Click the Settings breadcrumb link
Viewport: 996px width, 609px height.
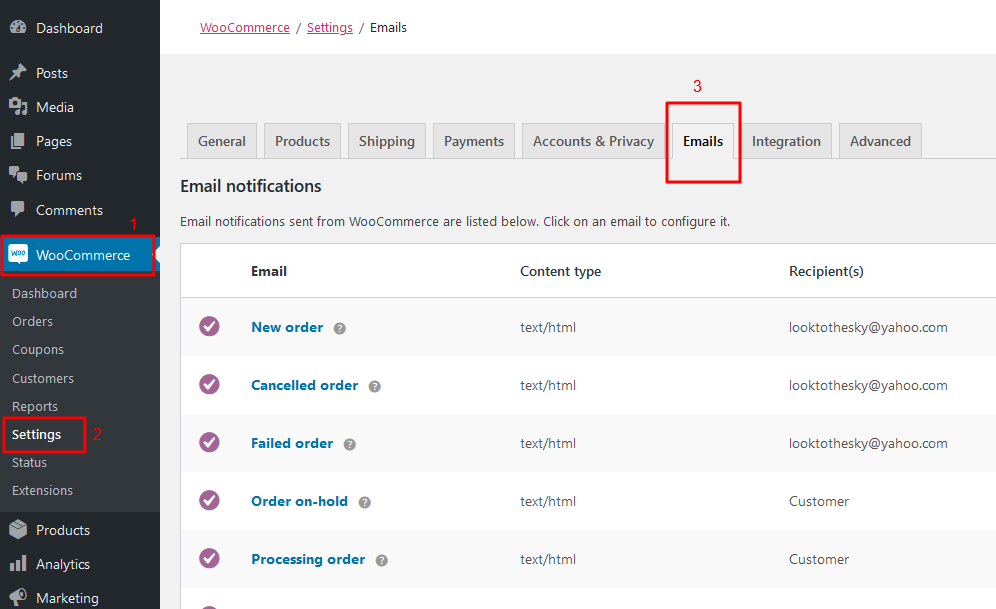click(330, 27)
